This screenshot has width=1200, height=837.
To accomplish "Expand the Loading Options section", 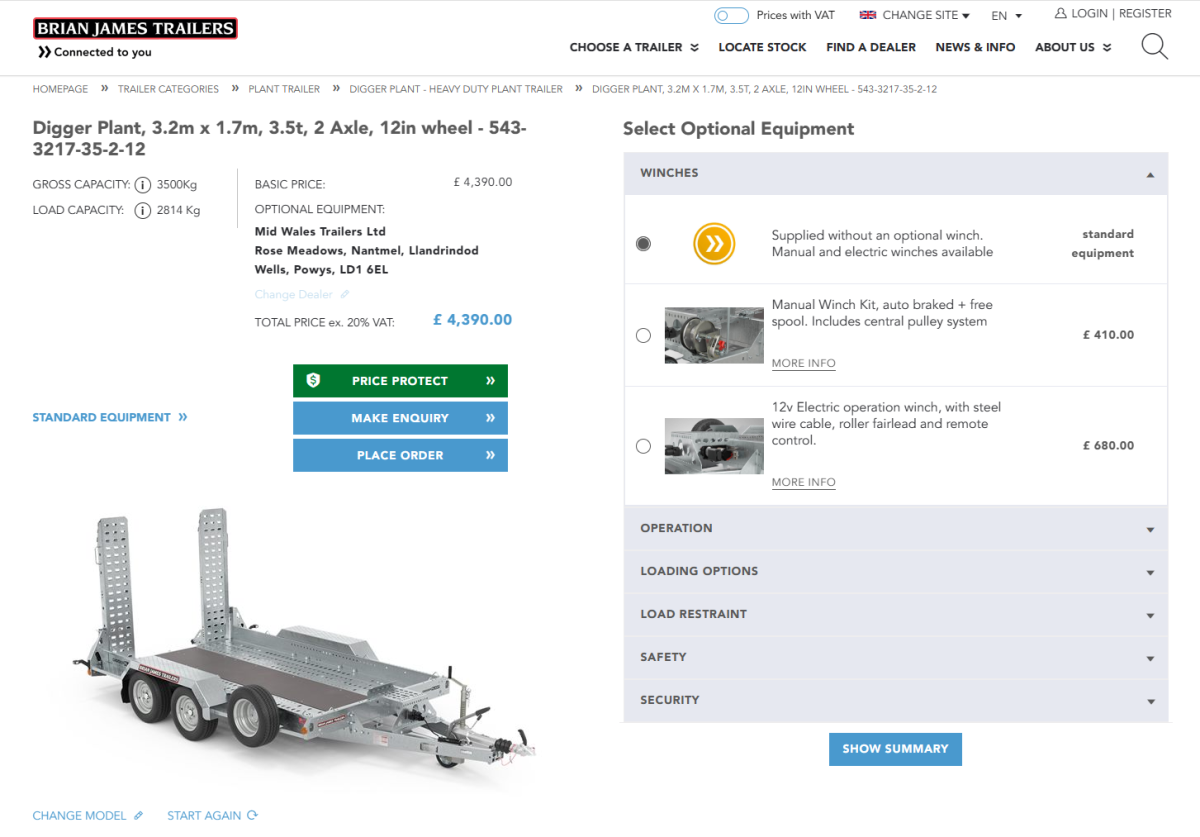I will (896, 571).
